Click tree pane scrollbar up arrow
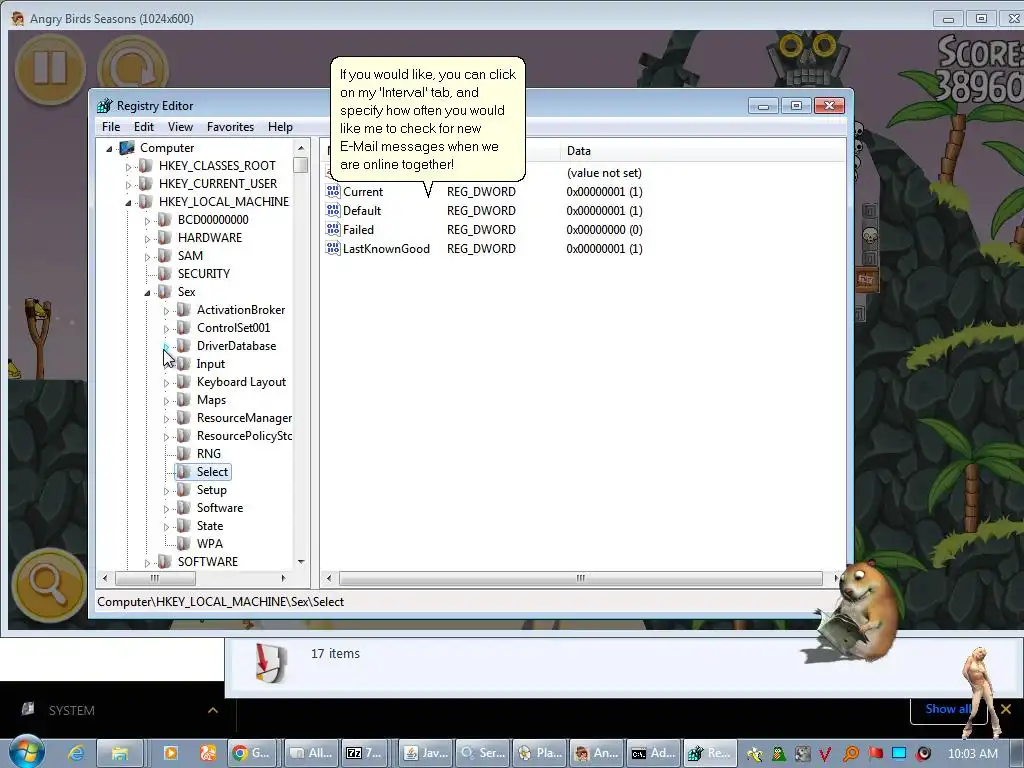1024x768 pixels. point(300,148)
